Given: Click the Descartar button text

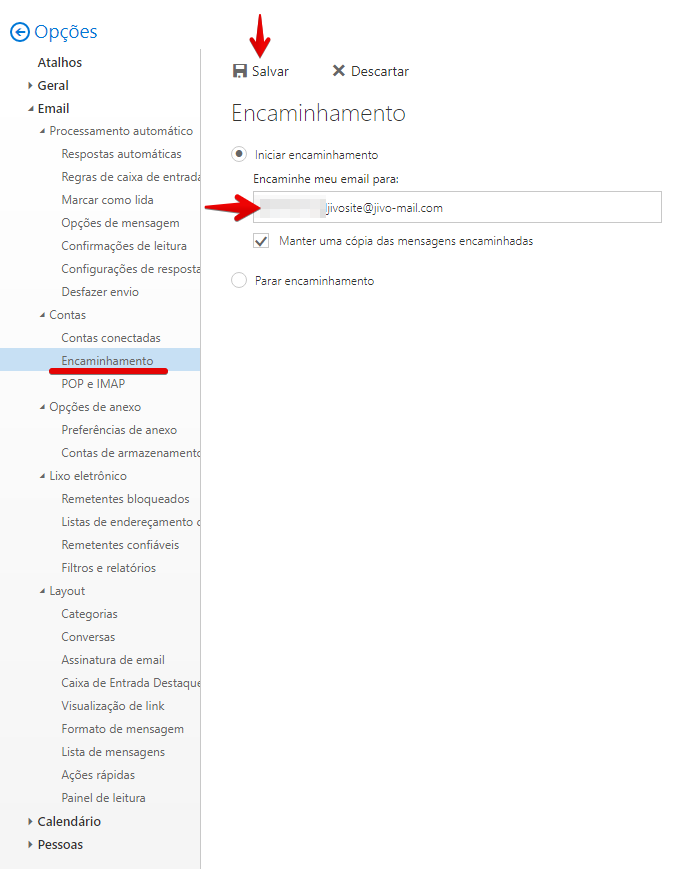Looking at the screenshot, I should click(380, 71).
